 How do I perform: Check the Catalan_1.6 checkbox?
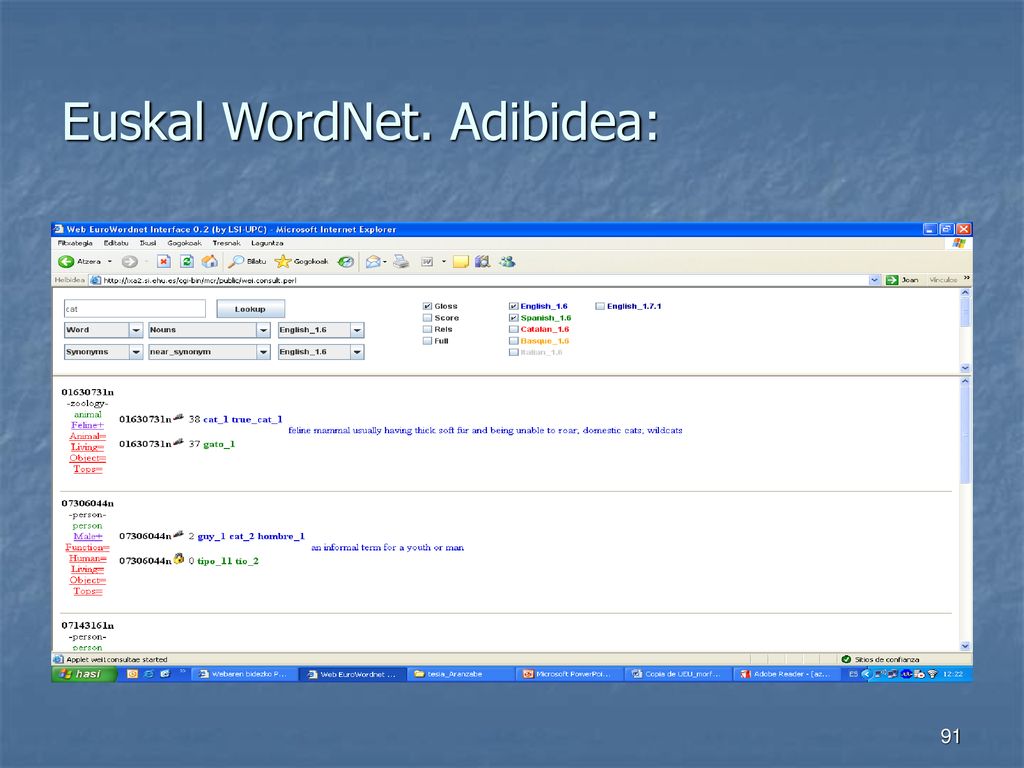[513, 329]
